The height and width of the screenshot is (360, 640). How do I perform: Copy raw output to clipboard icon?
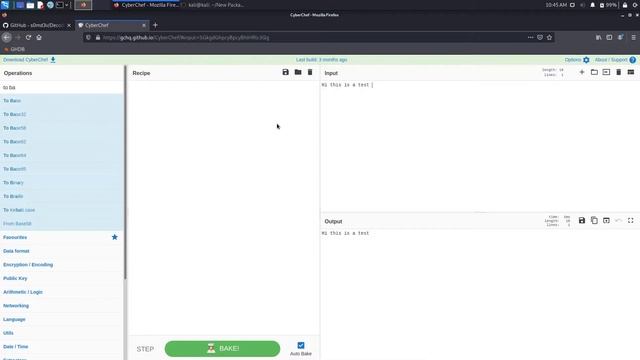[x=594, y=220]
